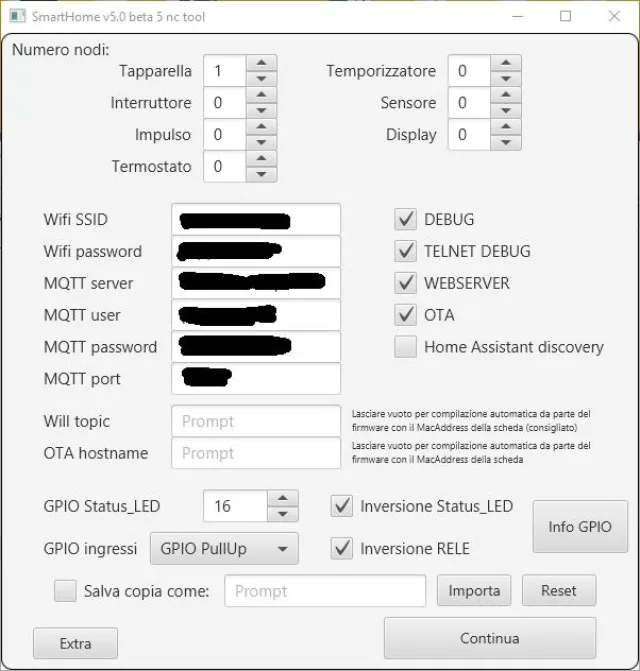
Task: Click the SmartHome app icon in title bar
Action: [17, 16]
